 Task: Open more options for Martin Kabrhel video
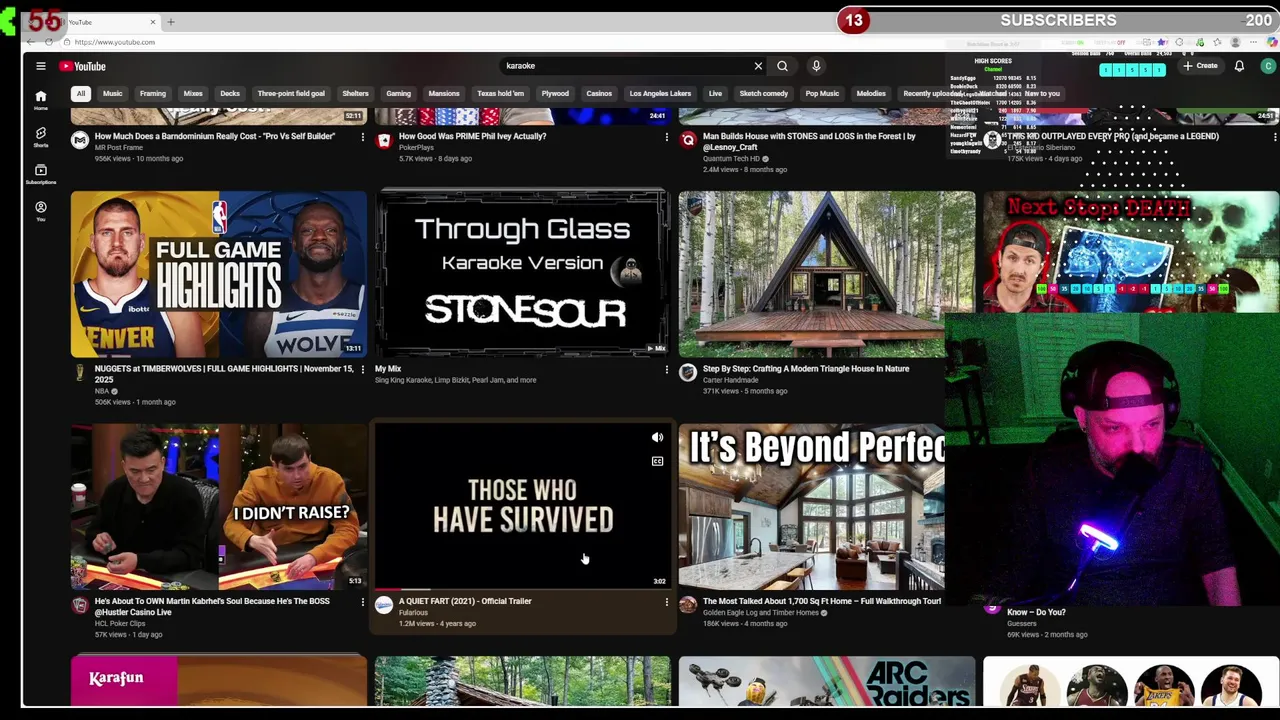tap(362, 602)
